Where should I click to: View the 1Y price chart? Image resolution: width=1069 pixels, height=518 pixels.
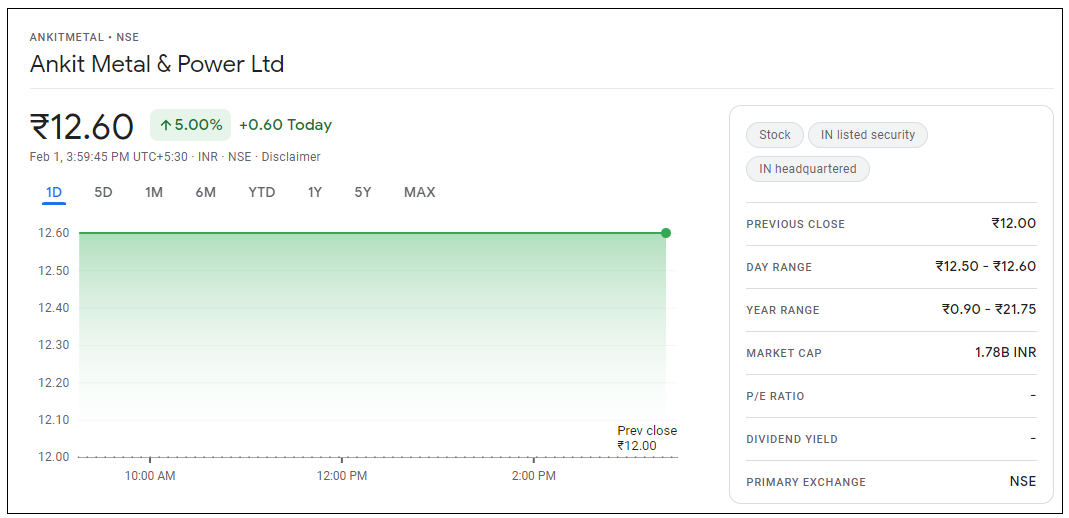(314, 192)
